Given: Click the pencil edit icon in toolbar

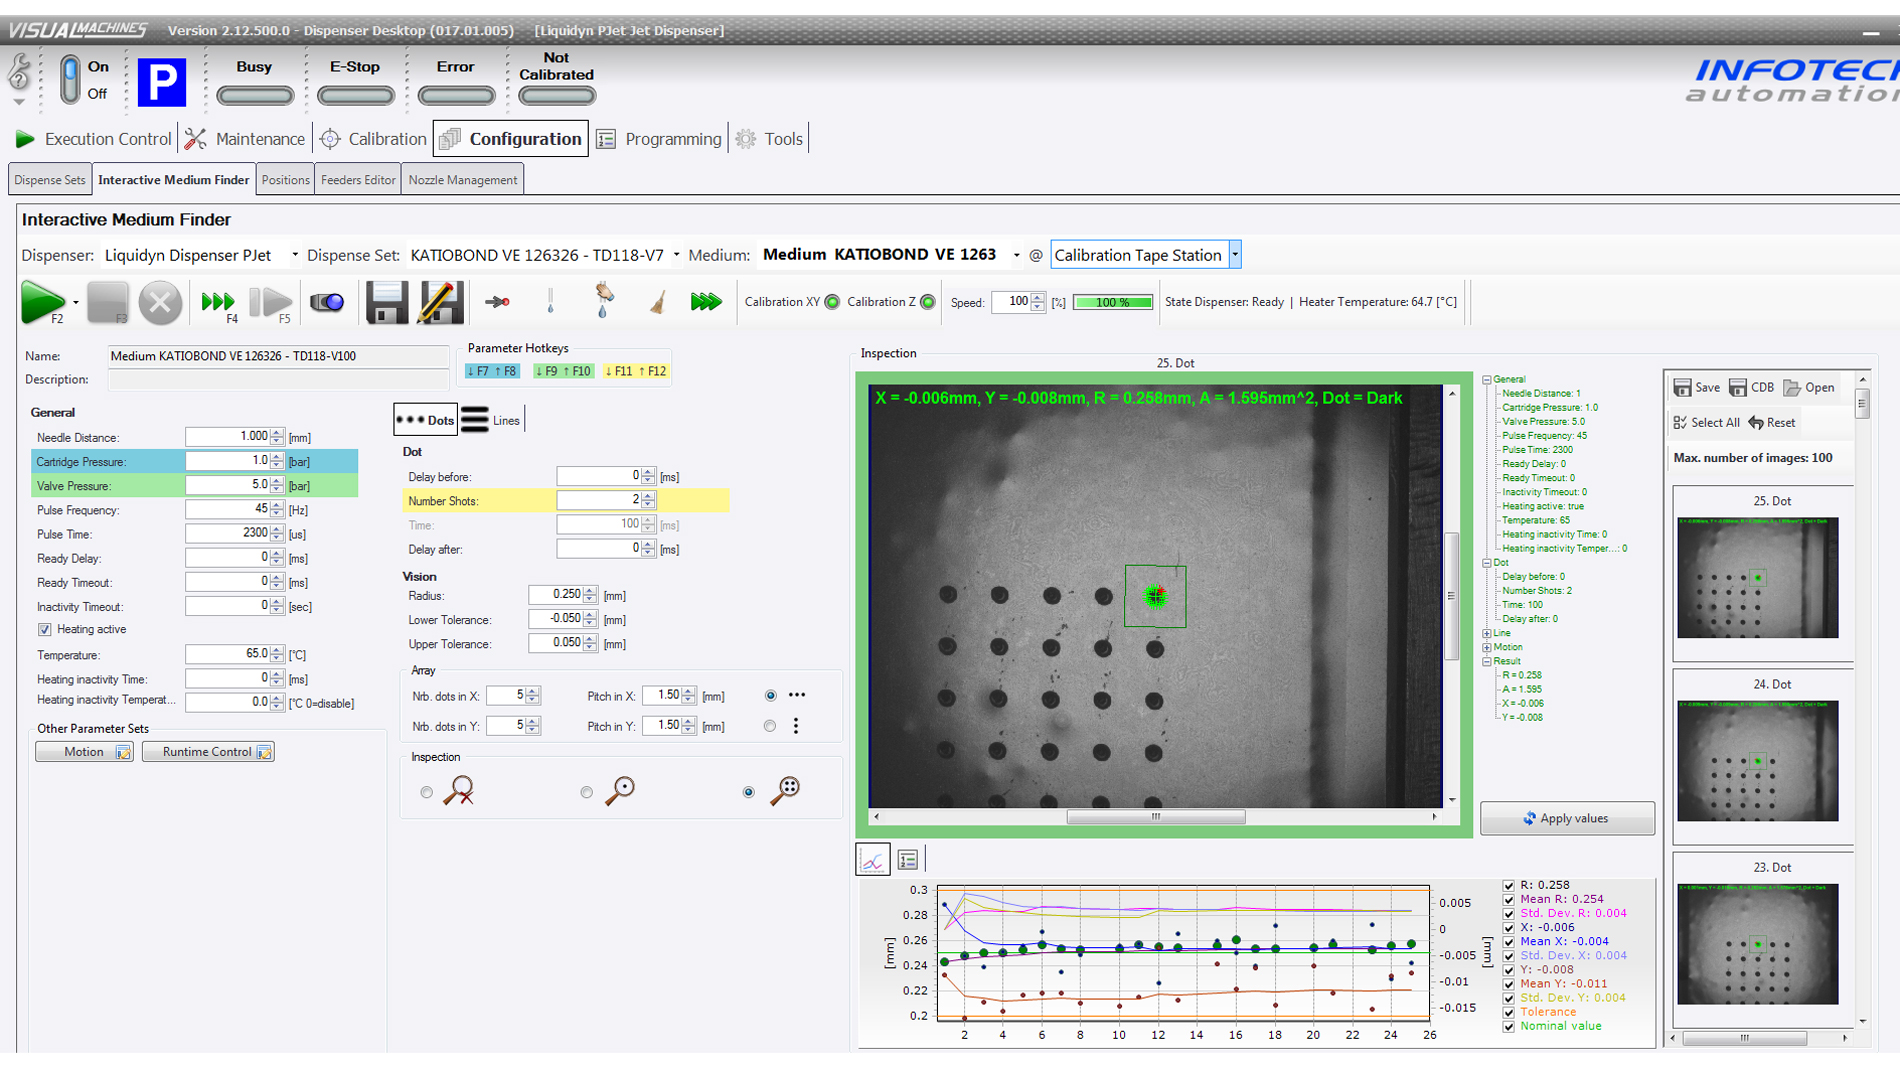Looking at the screenshot, I should 440,302.
